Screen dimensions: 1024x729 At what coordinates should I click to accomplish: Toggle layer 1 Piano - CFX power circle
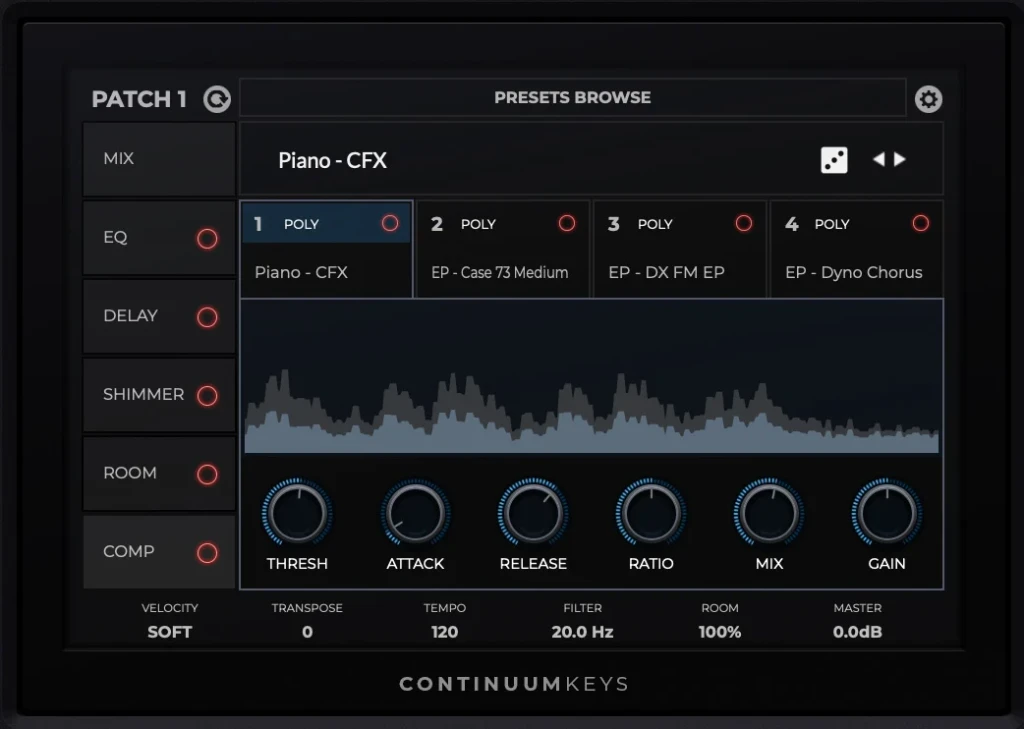coord(390,223)
